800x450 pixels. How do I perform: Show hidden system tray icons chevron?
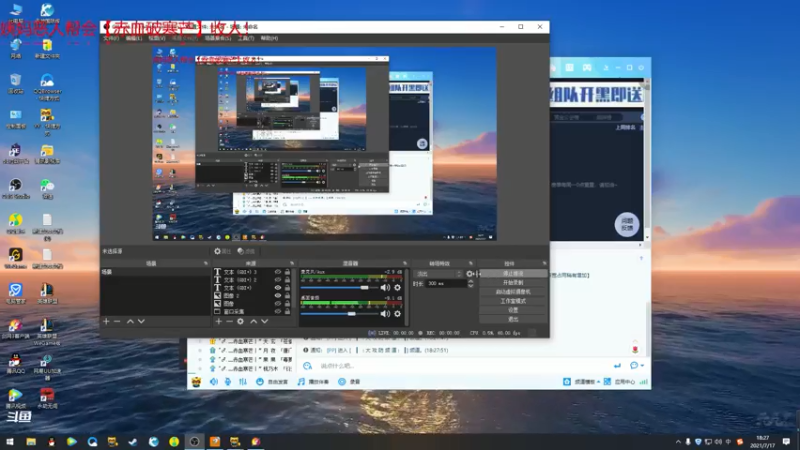[678, 442]
